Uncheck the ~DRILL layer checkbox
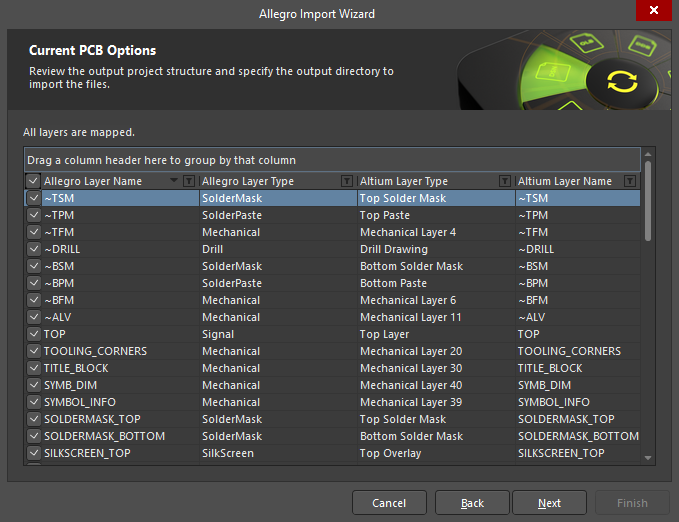Image resolution: width=679 pixels, height=522 pixels. [x=34, y=249]
